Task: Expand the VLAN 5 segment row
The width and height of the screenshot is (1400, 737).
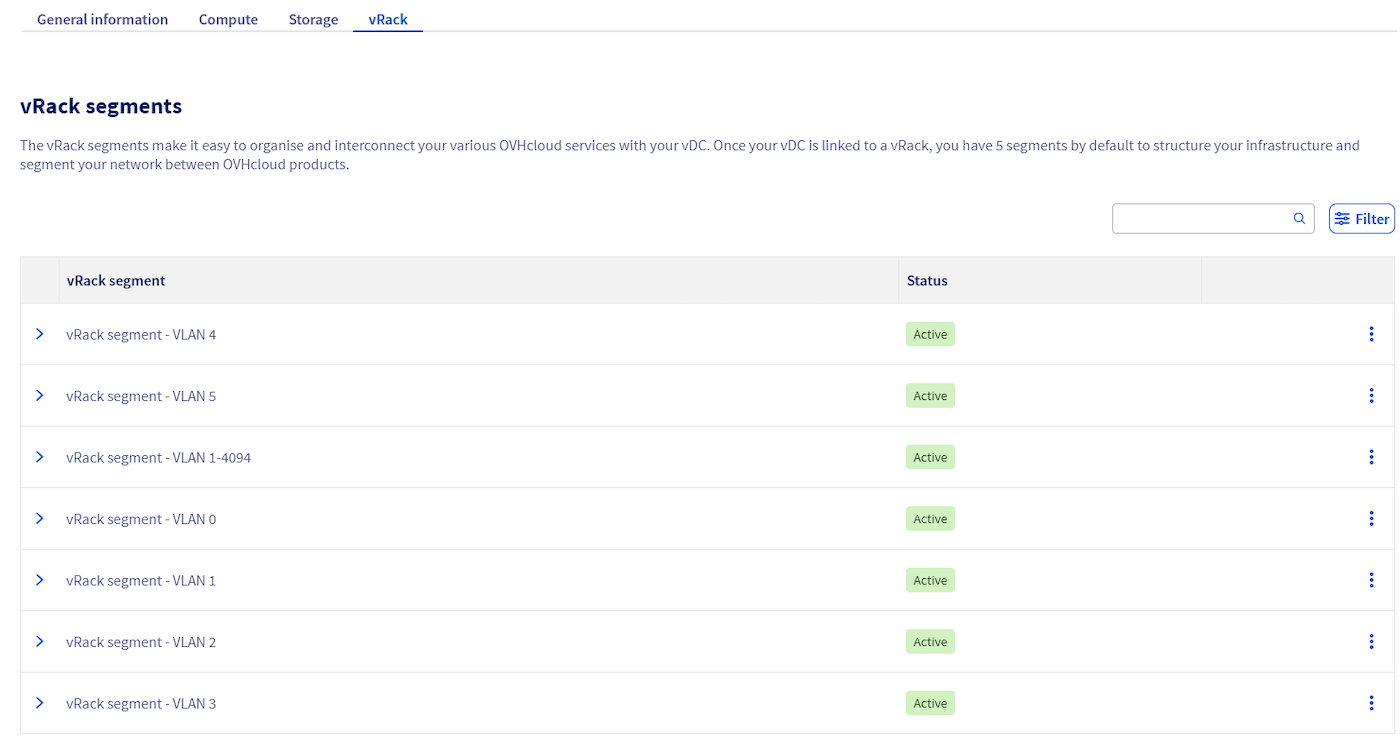Action: [40, 396]
